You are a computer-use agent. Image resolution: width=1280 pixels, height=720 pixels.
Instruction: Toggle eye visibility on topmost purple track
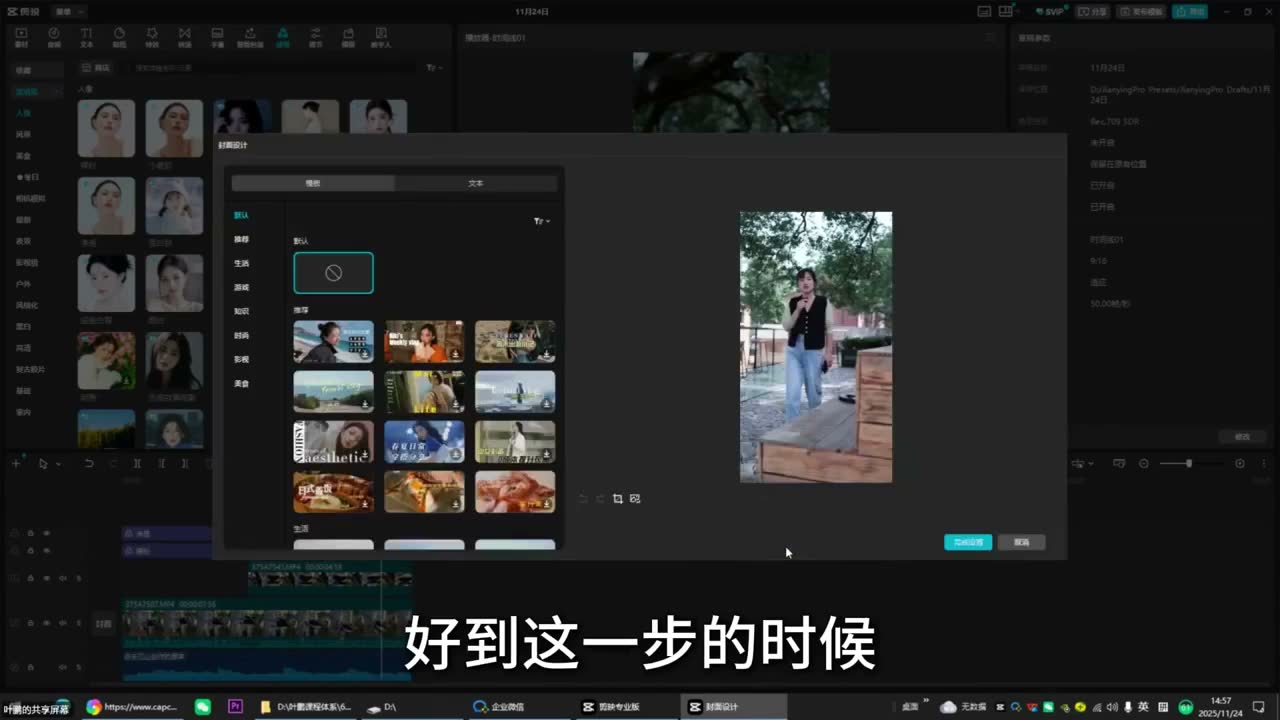point(46,533)
